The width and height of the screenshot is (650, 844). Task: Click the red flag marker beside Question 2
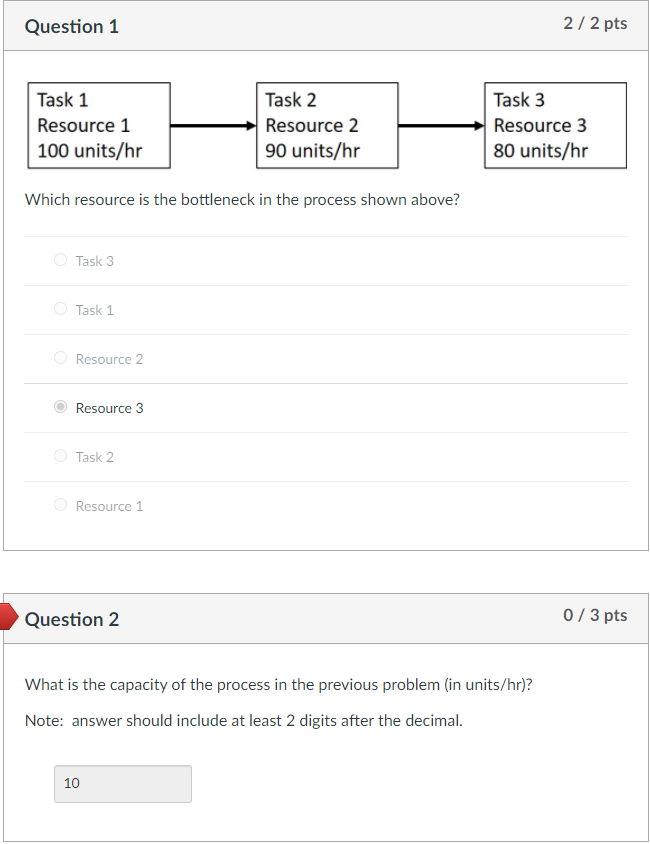tap(7, 616)
